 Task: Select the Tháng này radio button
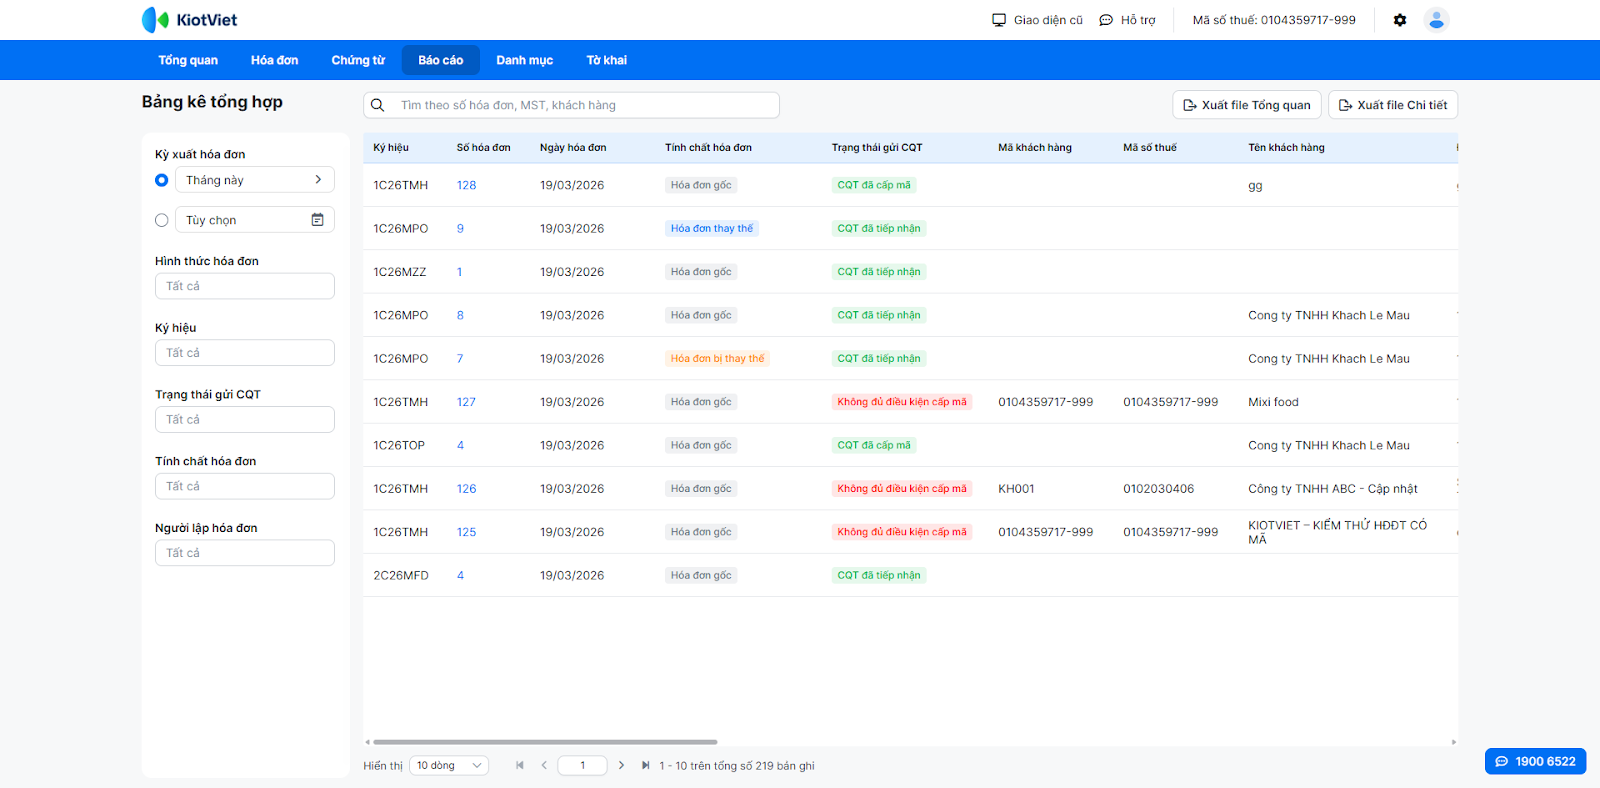pyautogui.click(x=162, y=180)
